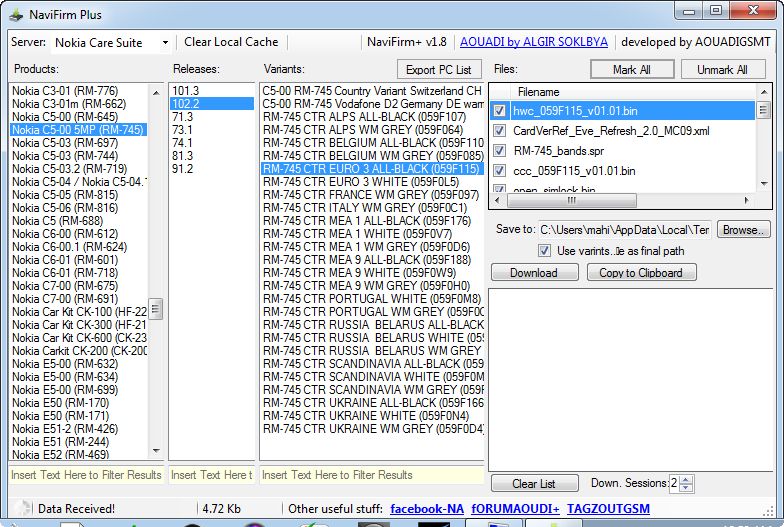Select release 71.3
The width and height of the screenshot is (784, 527).
pyautogui.click(x=212, y=116)
